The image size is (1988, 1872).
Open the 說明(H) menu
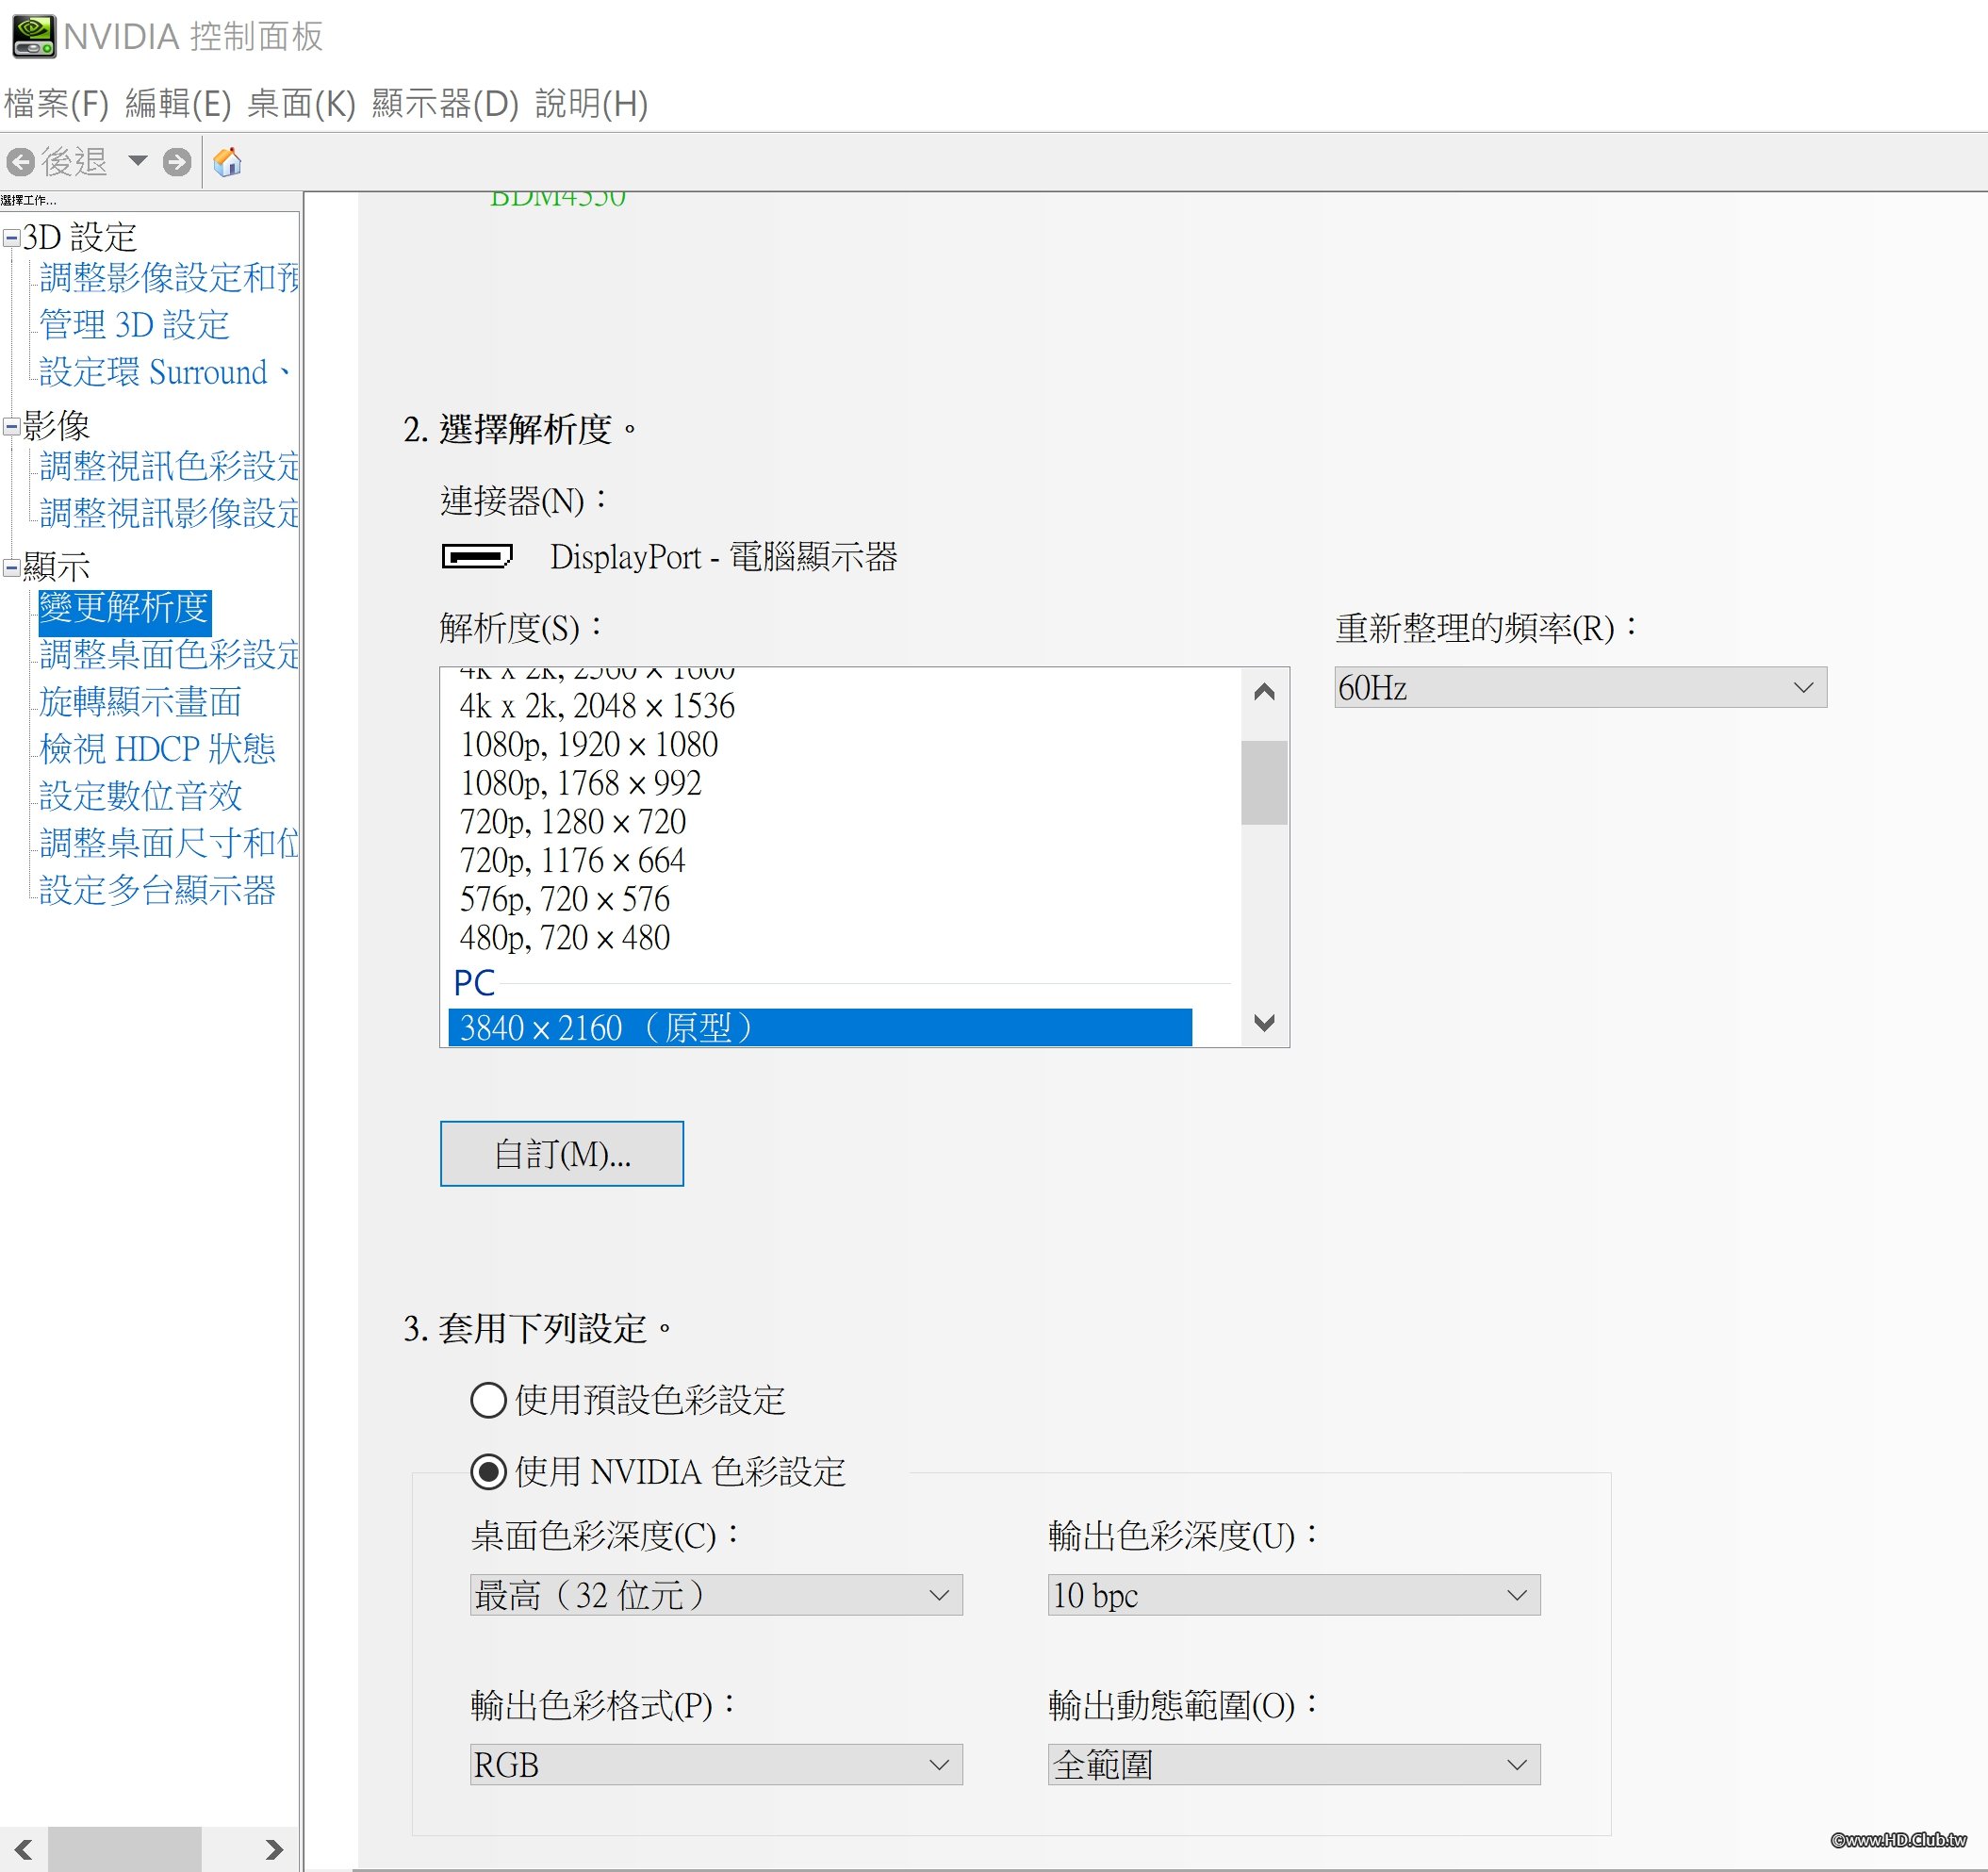(x=591, y=103)
